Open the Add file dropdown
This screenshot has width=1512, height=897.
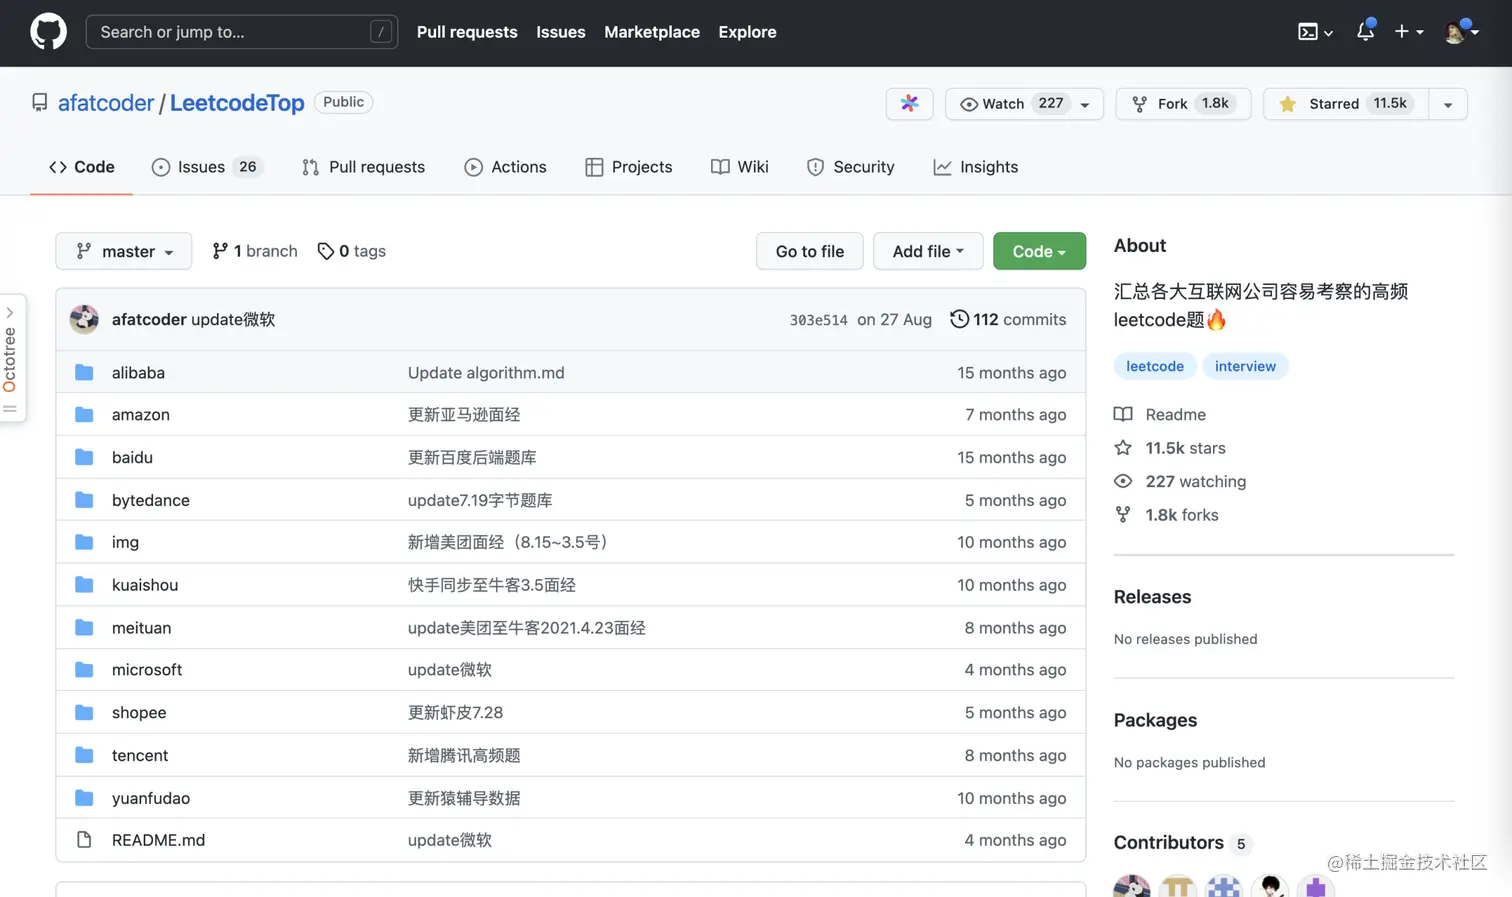coord(928,251)
